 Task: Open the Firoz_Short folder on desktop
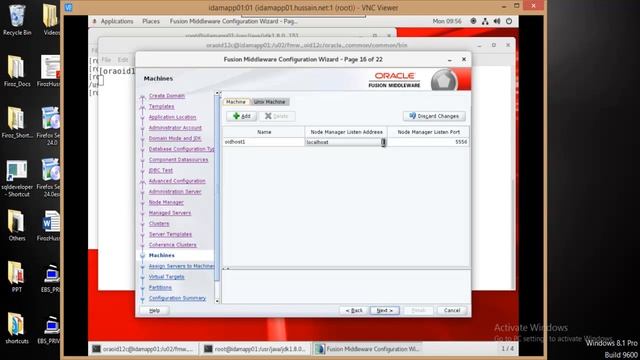coord(17,122)
